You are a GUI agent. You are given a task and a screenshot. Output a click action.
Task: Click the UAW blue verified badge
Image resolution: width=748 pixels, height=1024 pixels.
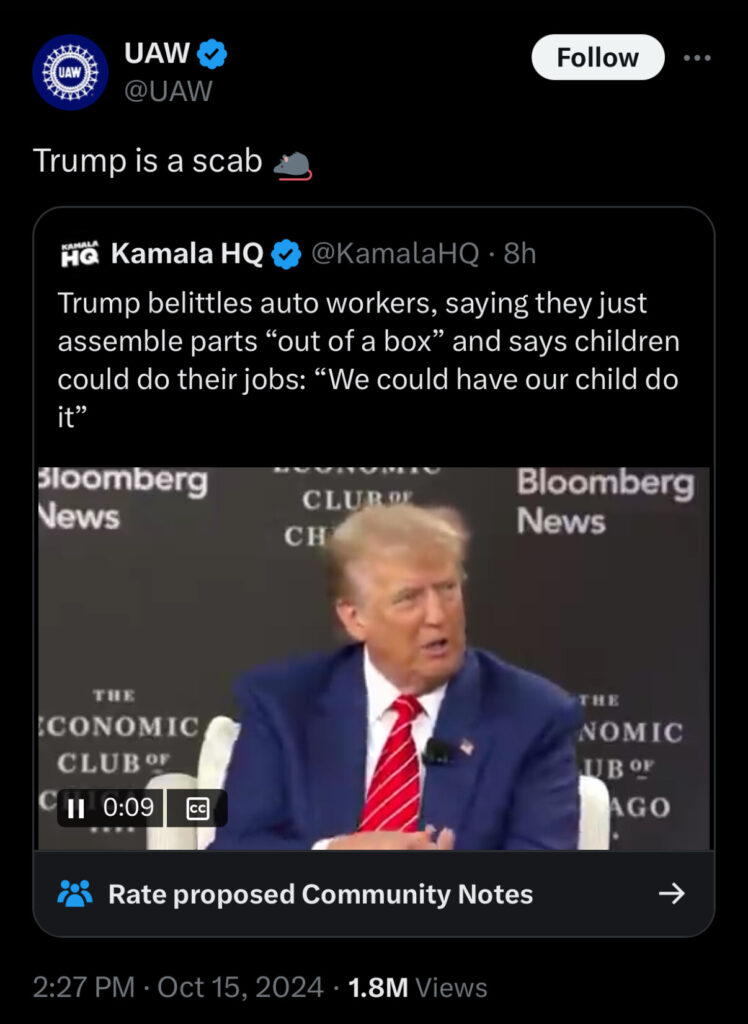pyautogui.click(x=212, y=55)
